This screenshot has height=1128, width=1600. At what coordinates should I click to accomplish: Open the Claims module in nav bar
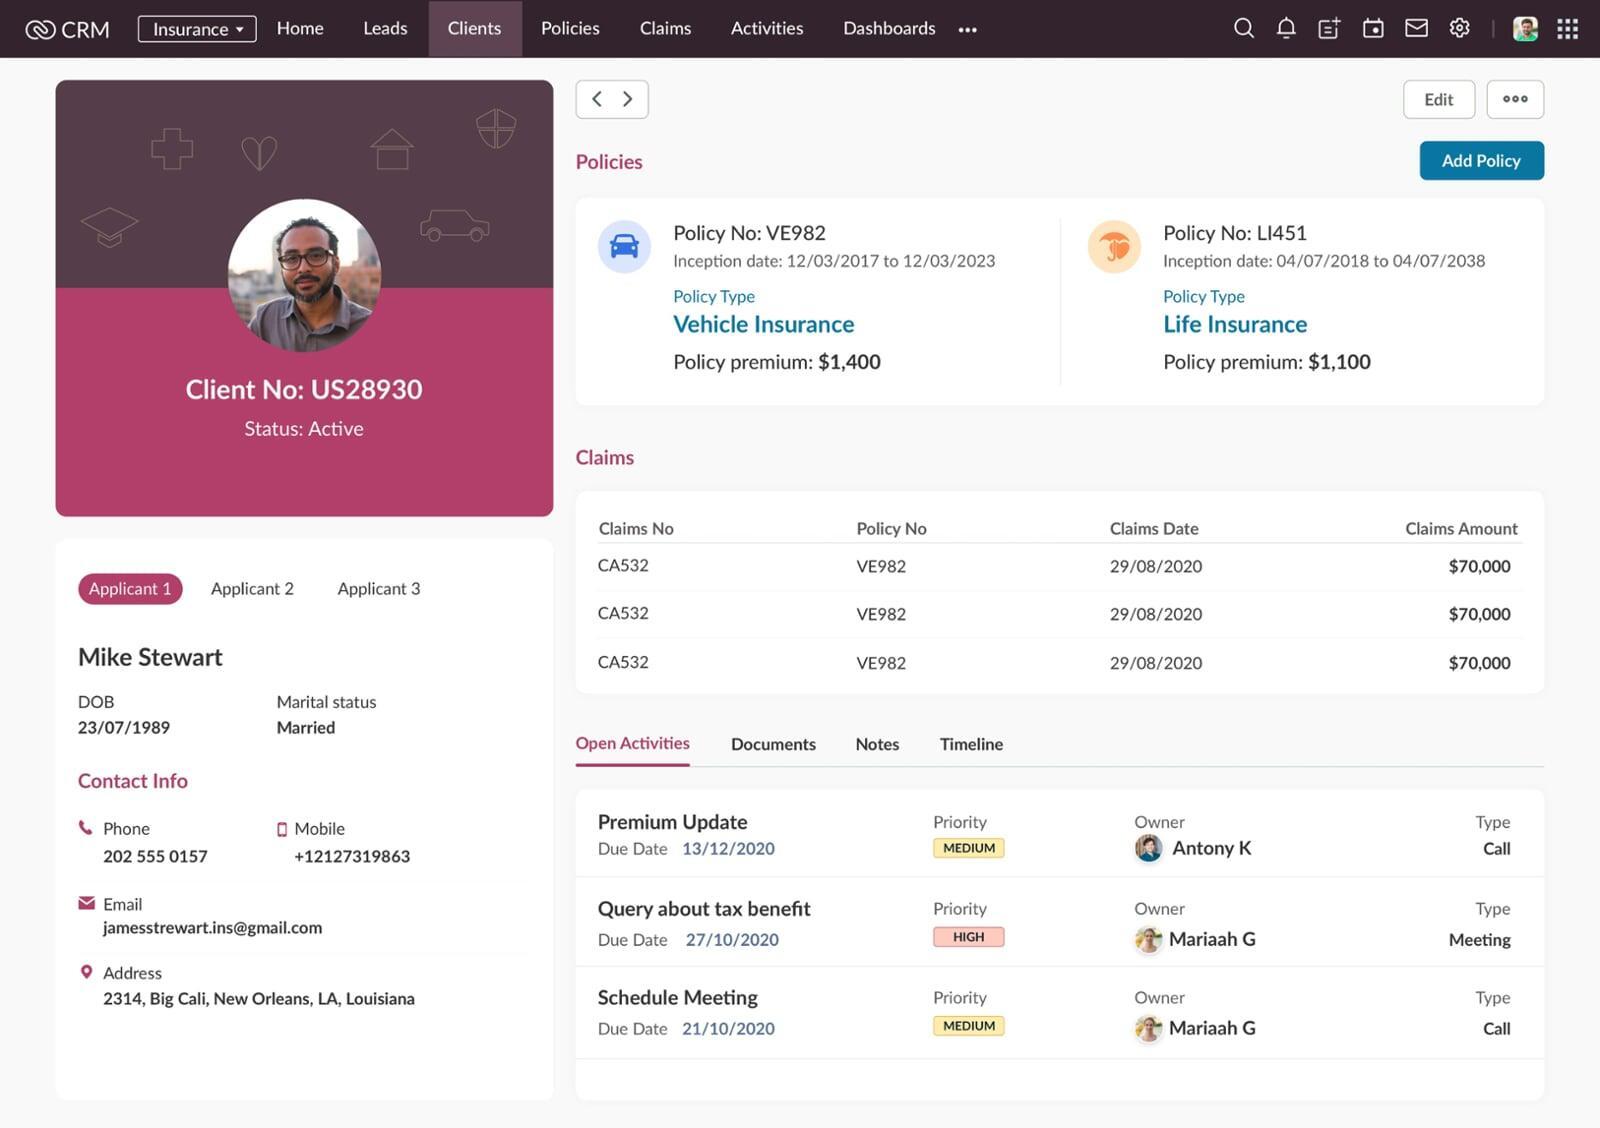point(665,28)
